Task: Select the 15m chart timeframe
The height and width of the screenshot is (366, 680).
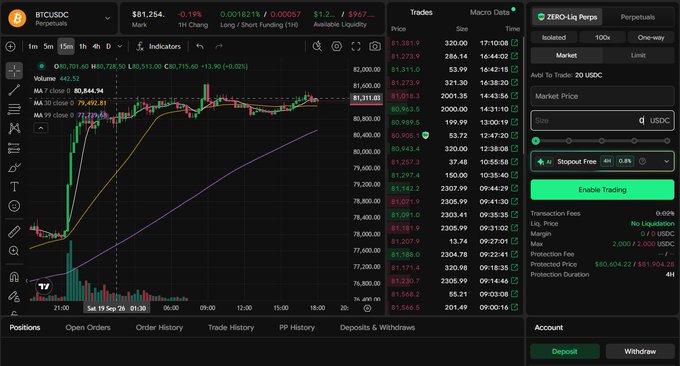Action: (66, 46)
